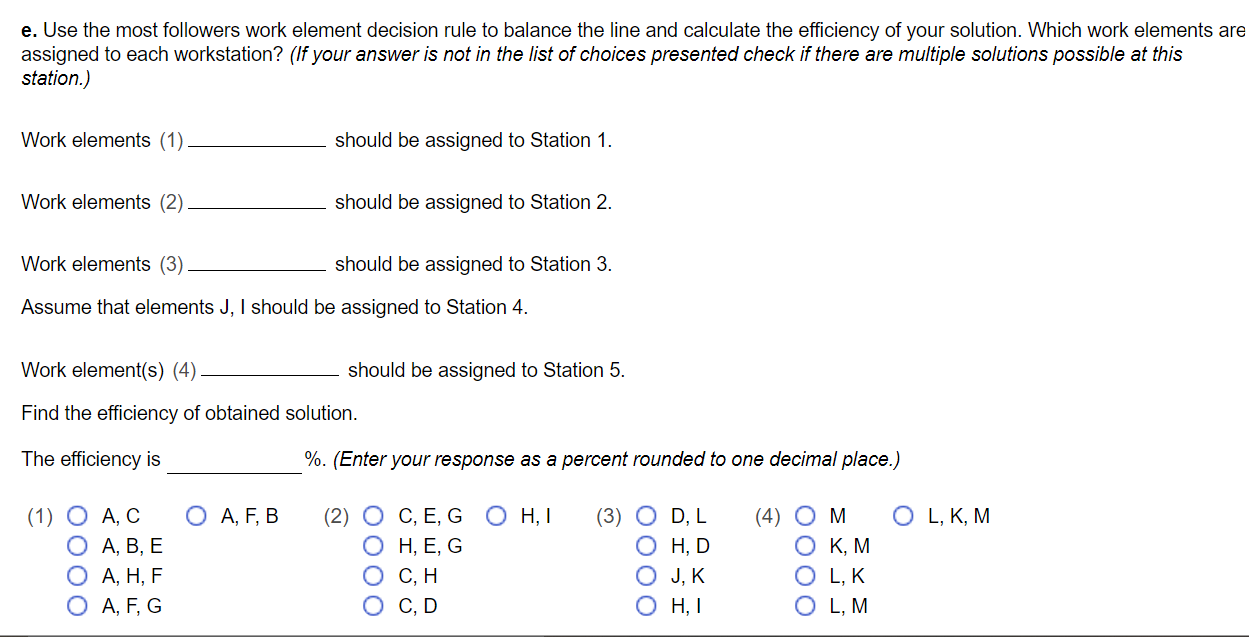Select answer "D, L" for question 3
1249x637 pixels.
[646, 516]
